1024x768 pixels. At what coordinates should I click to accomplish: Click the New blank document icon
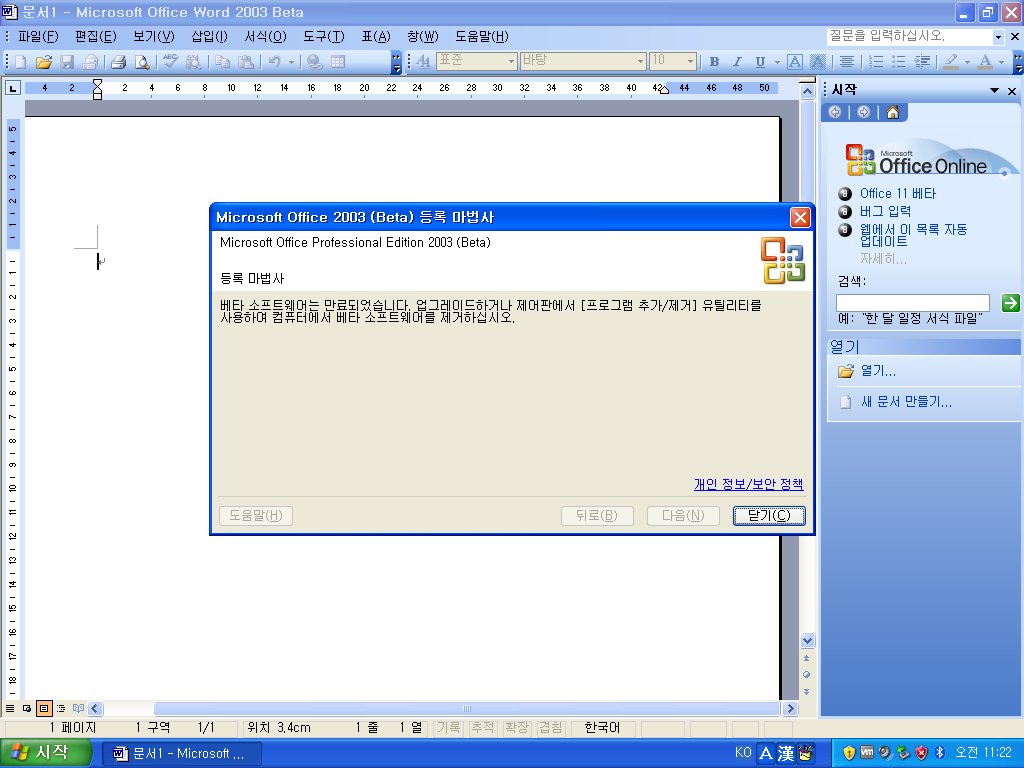click(x=20, y=62)
